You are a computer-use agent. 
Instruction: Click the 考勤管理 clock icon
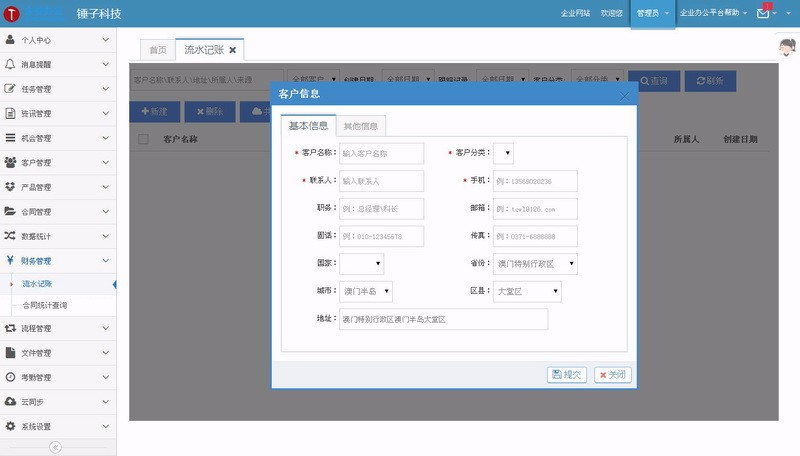pos(10,377)
